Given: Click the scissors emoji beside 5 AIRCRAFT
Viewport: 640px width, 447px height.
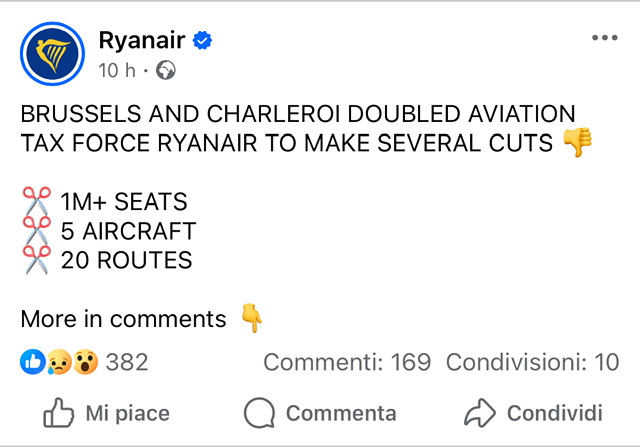Looking at the screenshot, I should click(x=36, y=231).
